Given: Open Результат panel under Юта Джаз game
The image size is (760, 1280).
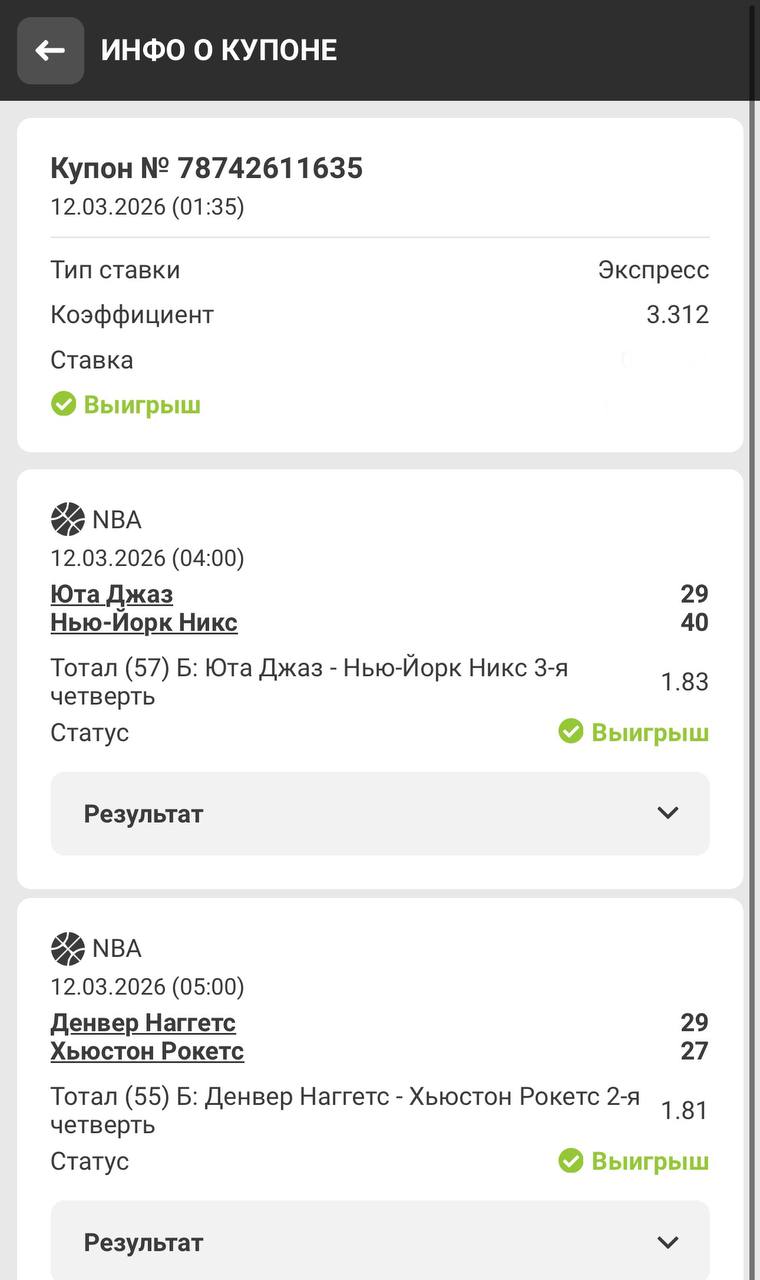Looking at the screenshot, I should coord(380,814).
